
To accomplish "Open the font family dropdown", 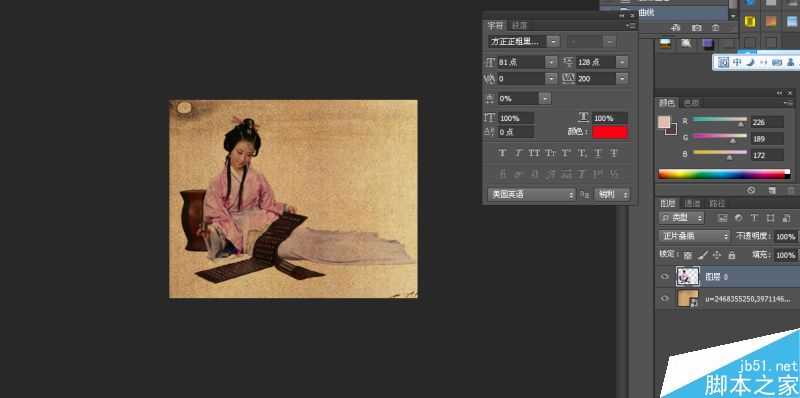I will click(x=554, y=41).
